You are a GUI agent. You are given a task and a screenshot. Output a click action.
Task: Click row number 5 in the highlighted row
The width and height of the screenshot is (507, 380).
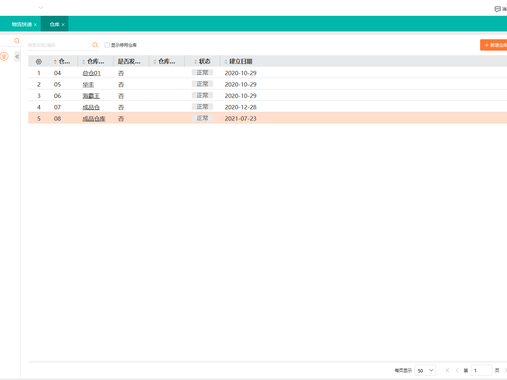tap(39, 118)
